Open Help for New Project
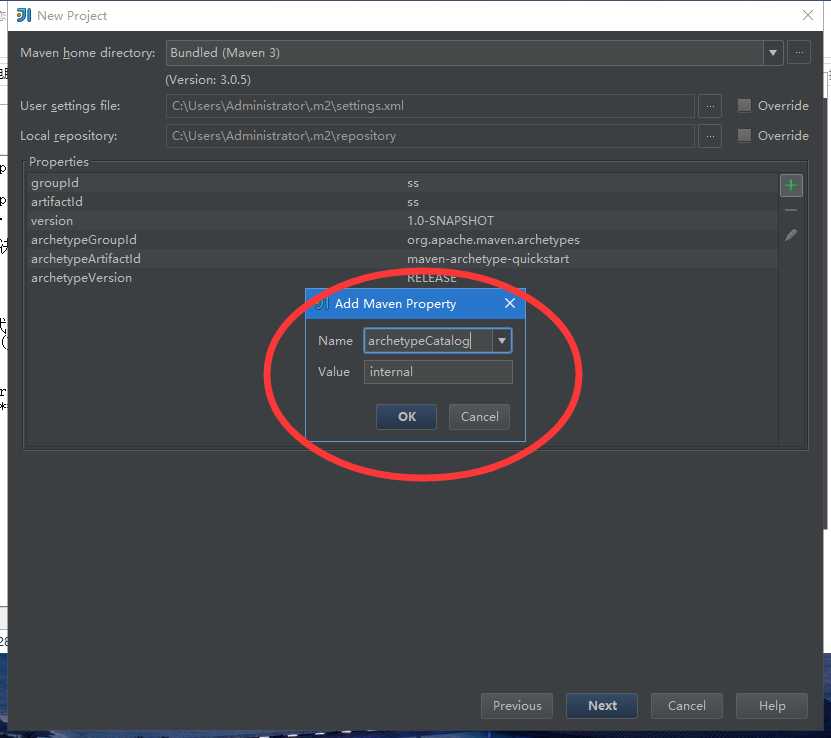This screenshot has width=831, height=738. click(x=772, y=706)
